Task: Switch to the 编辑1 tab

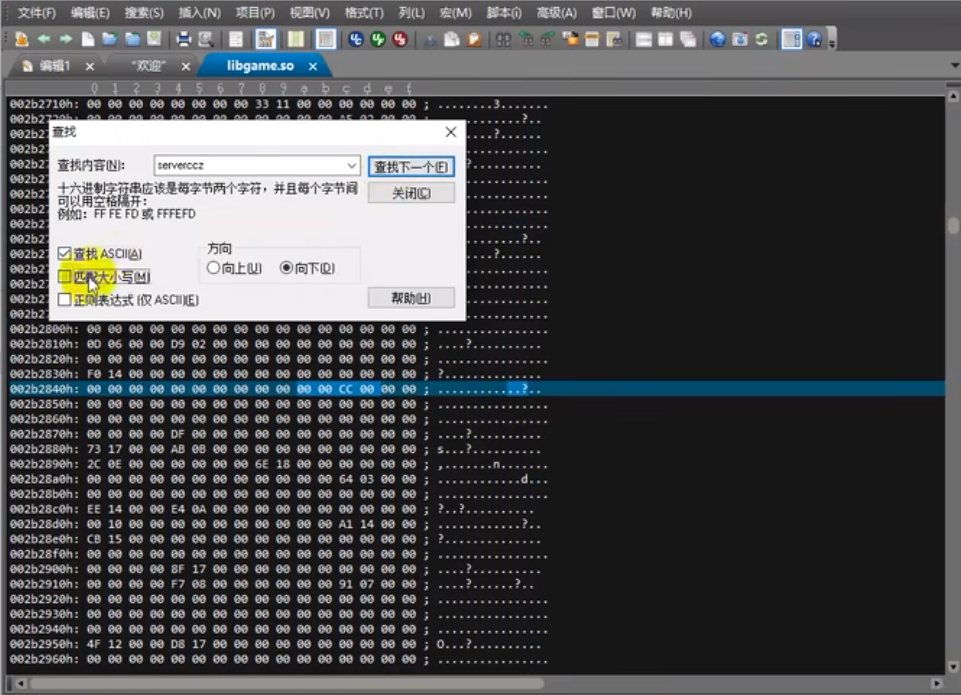Action: click(55, 64)
